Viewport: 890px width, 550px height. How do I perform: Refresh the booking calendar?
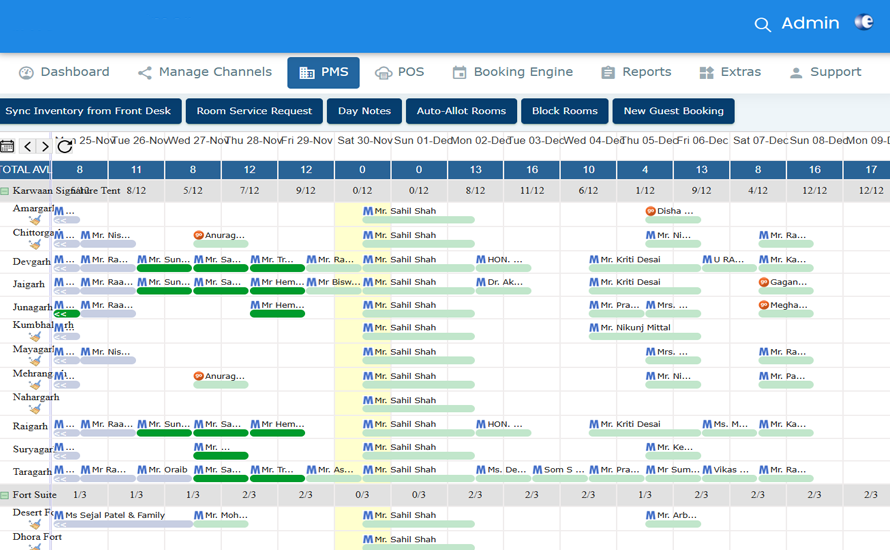65,146
